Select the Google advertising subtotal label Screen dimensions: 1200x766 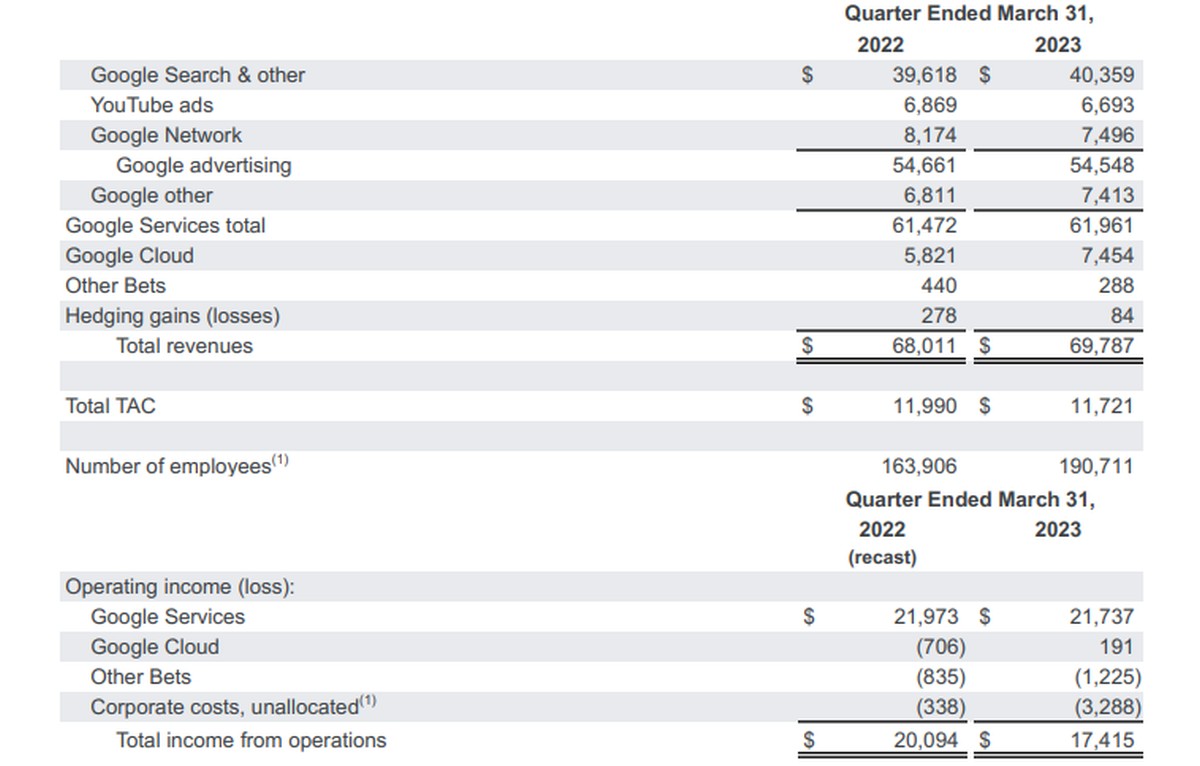coord(204,165)
